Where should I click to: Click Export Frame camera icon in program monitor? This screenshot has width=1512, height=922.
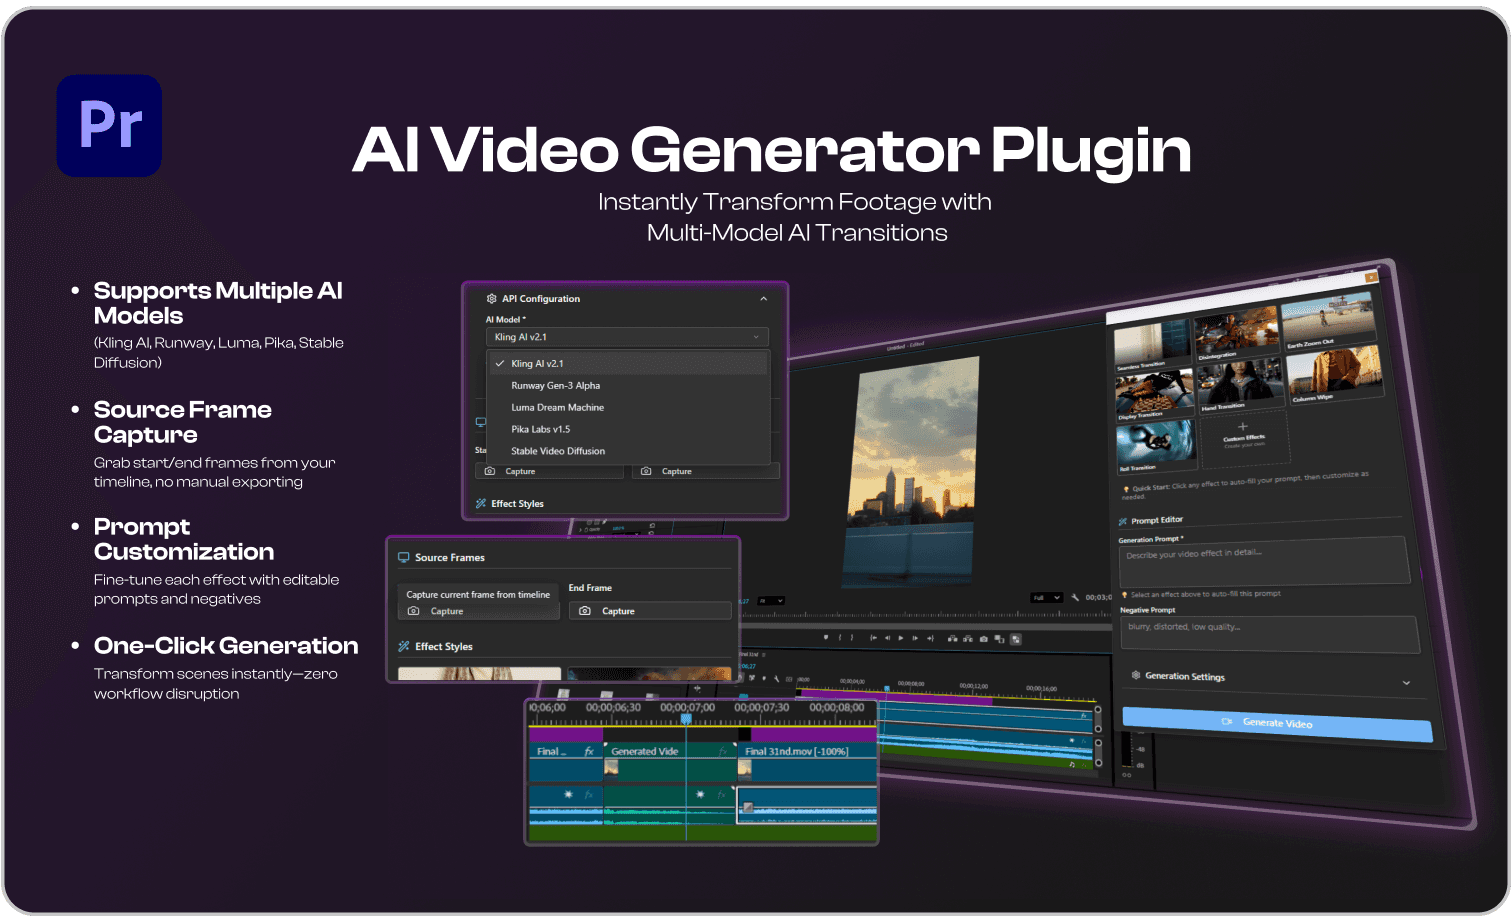[x=984, y=639]
